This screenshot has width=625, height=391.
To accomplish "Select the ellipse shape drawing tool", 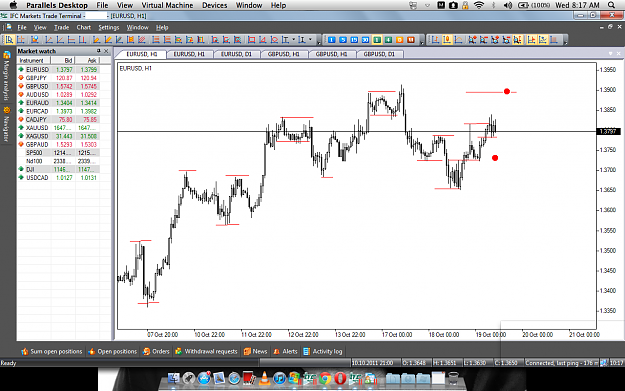I will 274,39.
